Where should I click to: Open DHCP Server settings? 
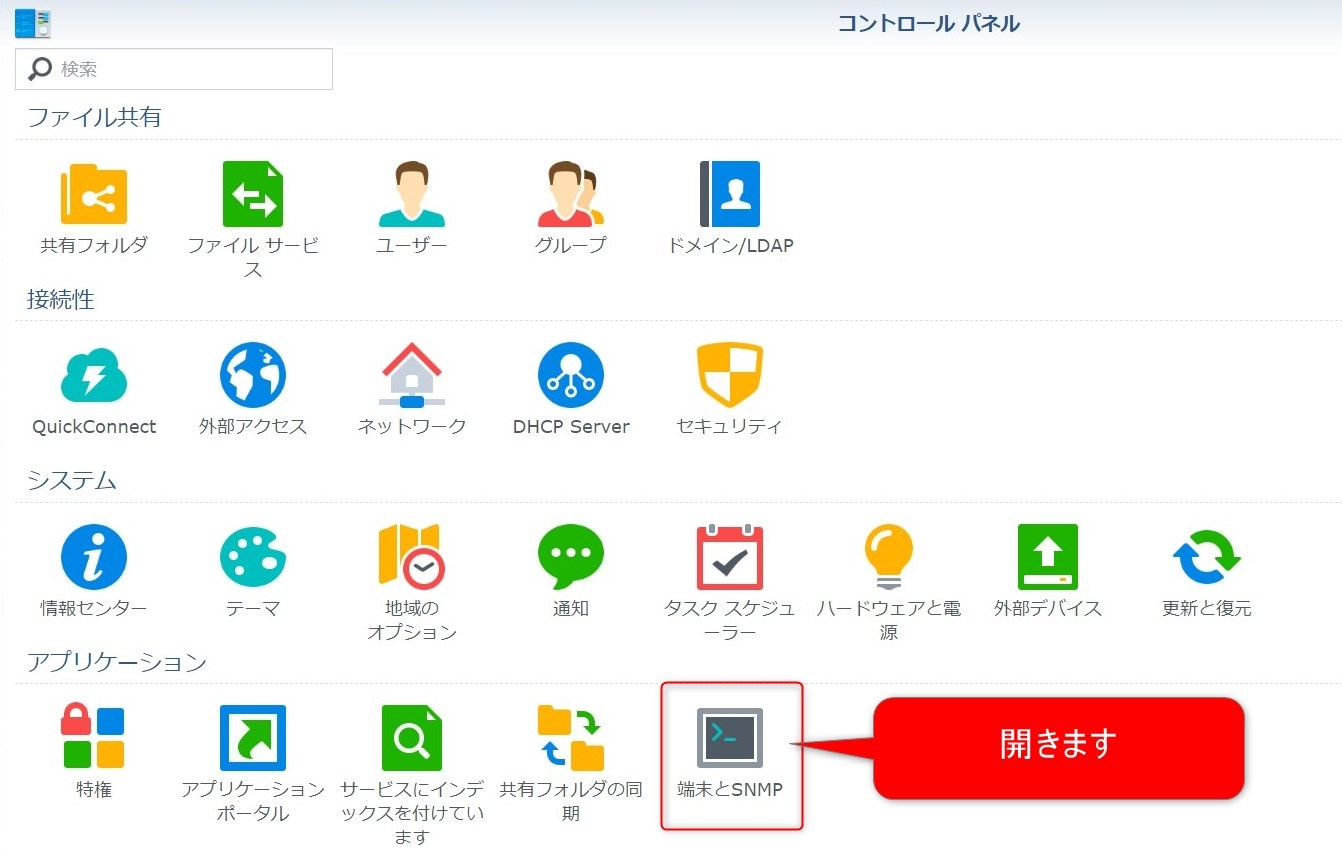tap(570, 376)
